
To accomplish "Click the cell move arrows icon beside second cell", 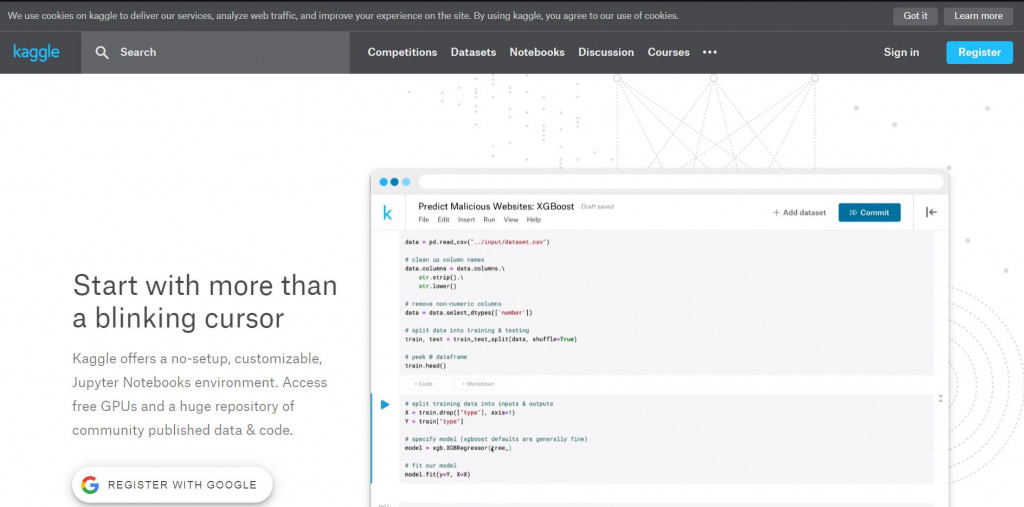I will pos(941,398).
